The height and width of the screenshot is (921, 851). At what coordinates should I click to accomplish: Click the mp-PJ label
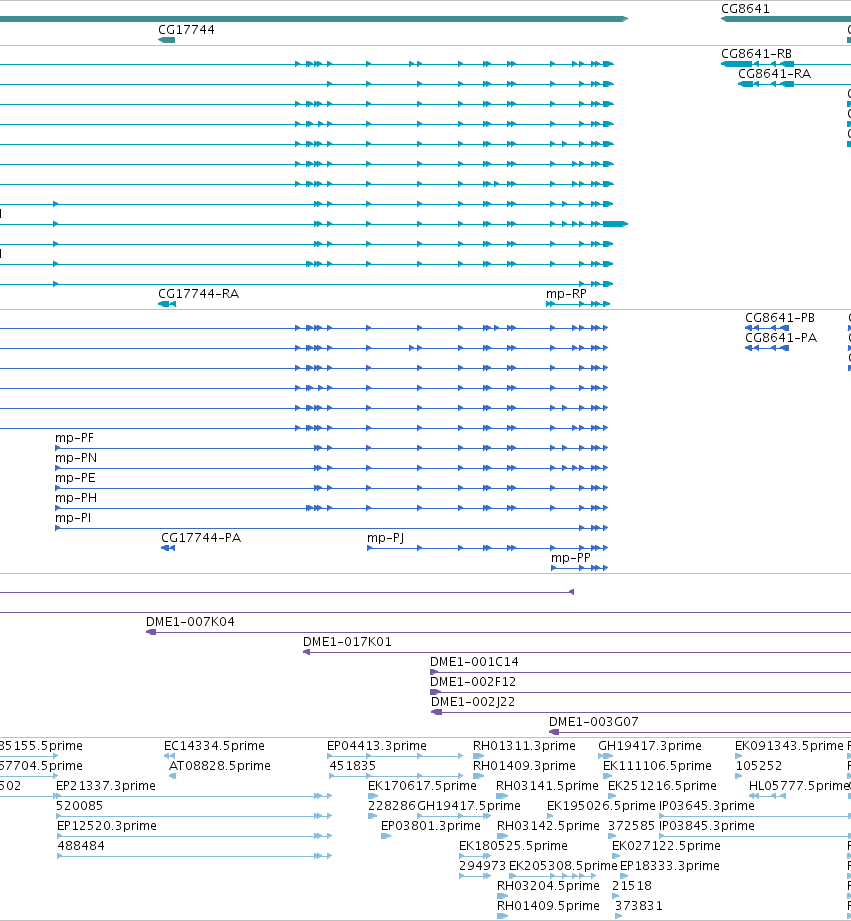point(385,538)
